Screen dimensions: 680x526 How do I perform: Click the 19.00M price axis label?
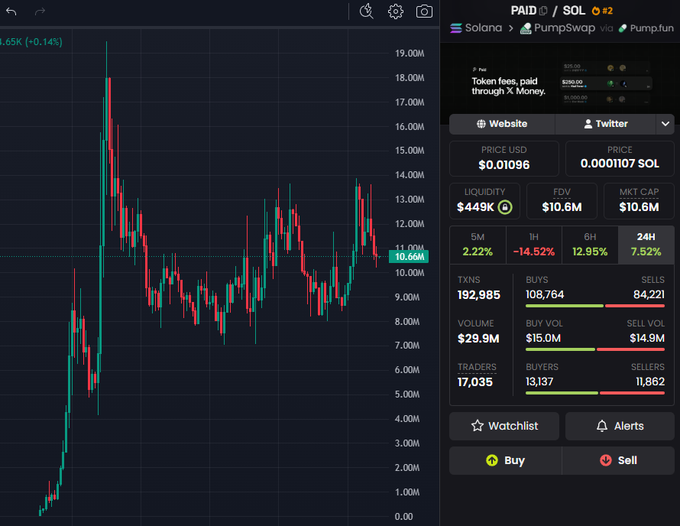(x=409, y=53)
